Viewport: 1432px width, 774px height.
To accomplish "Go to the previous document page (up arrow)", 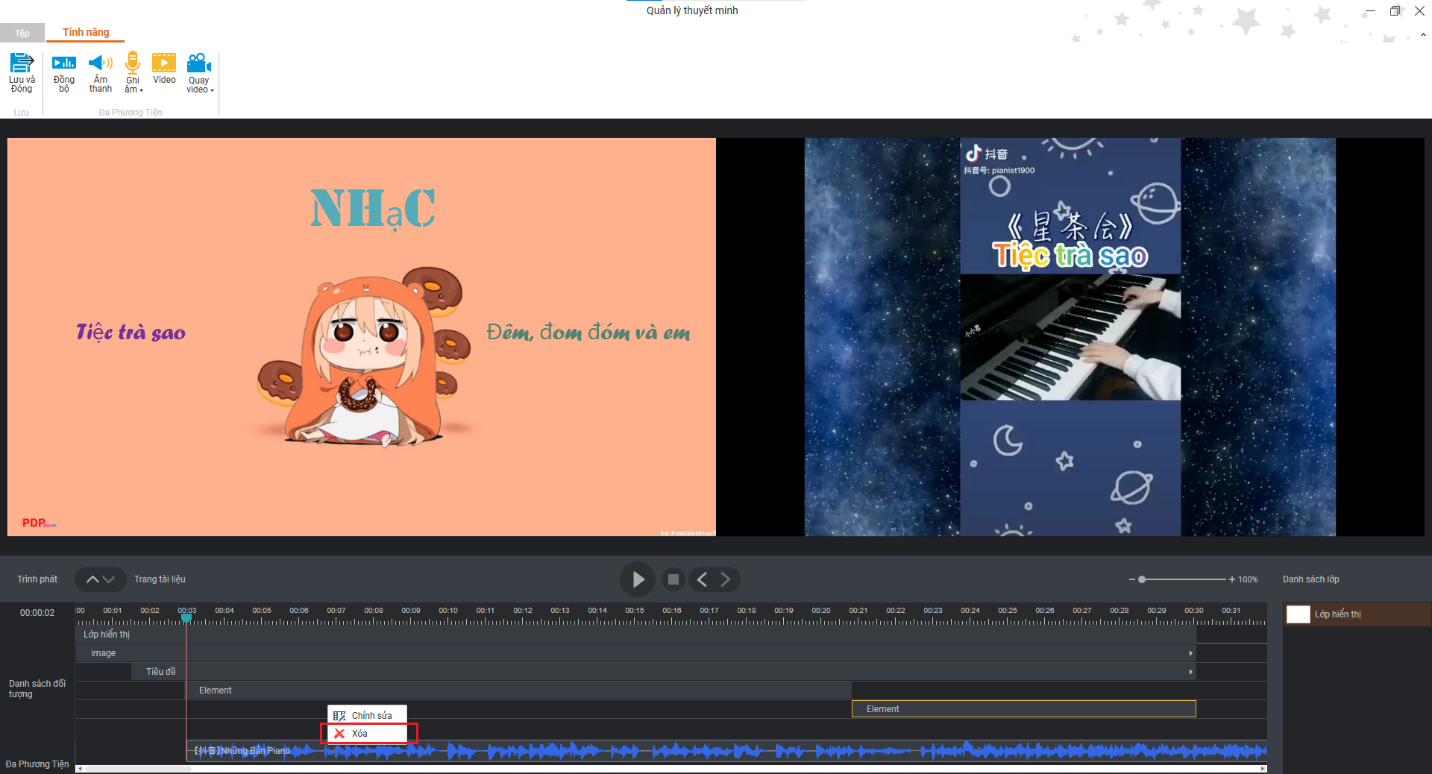I will (x=92, y=579).
